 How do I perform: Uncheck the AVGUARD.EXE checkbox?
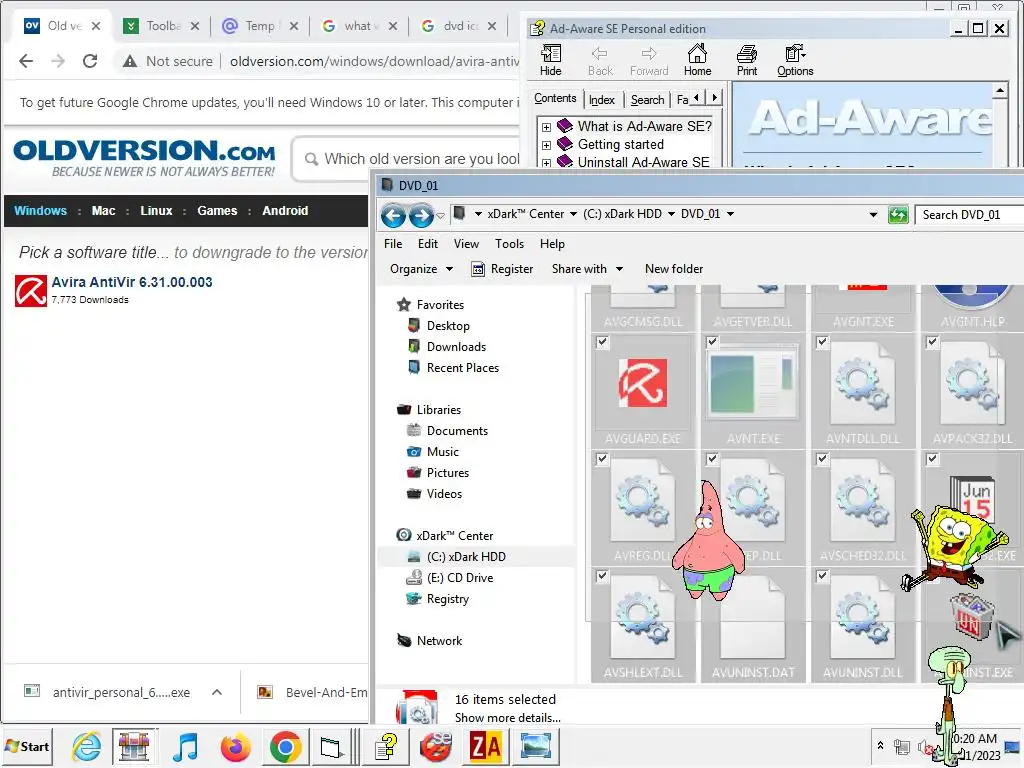point(602,342)
